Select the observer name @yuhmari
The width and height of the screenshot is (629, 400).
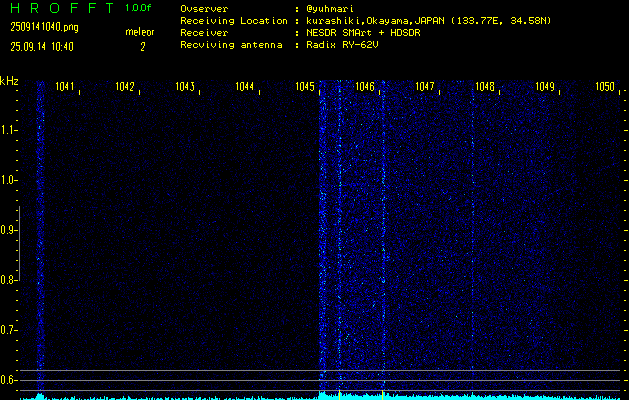(x=329, y=9)
